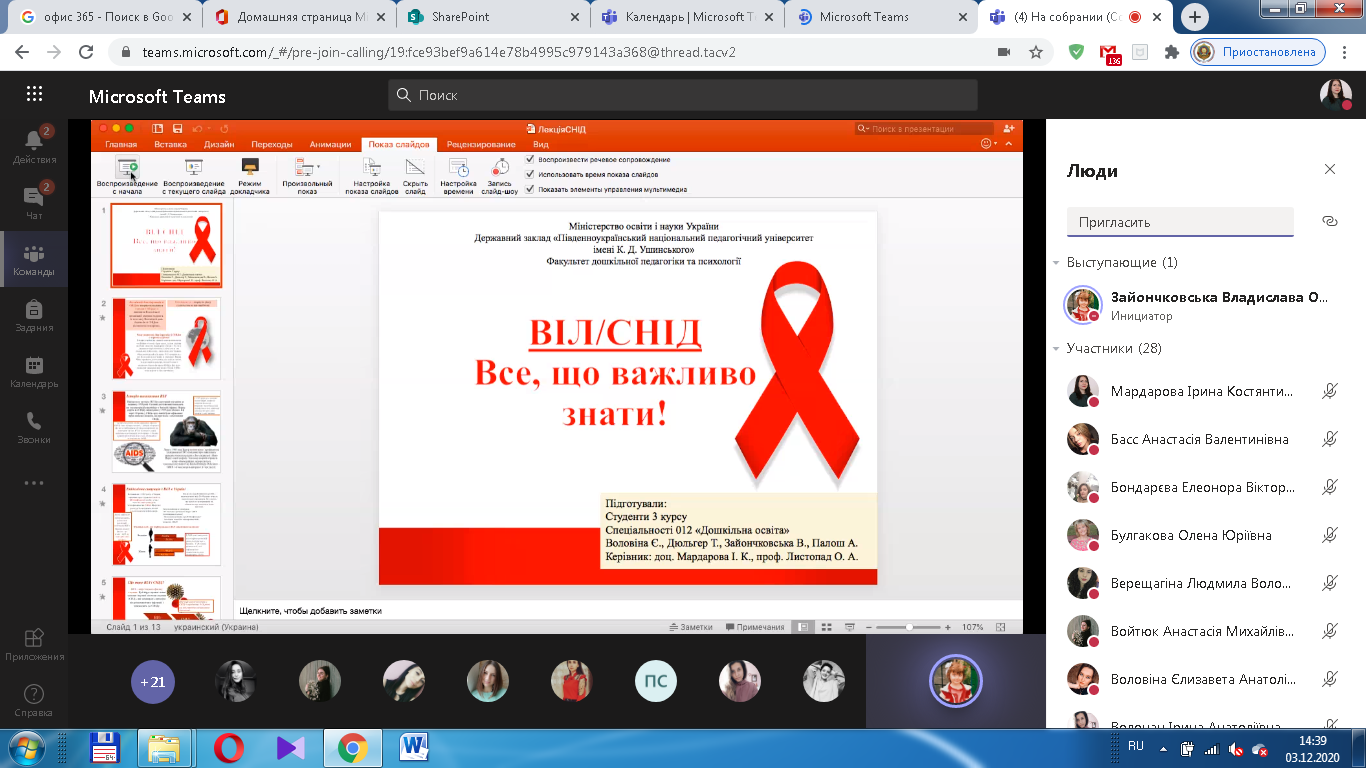The height and width of the screenshot is (768, 1366).
Task: Switch to Анимации tab in PowerPoint
Action: [x=331, y=144]
